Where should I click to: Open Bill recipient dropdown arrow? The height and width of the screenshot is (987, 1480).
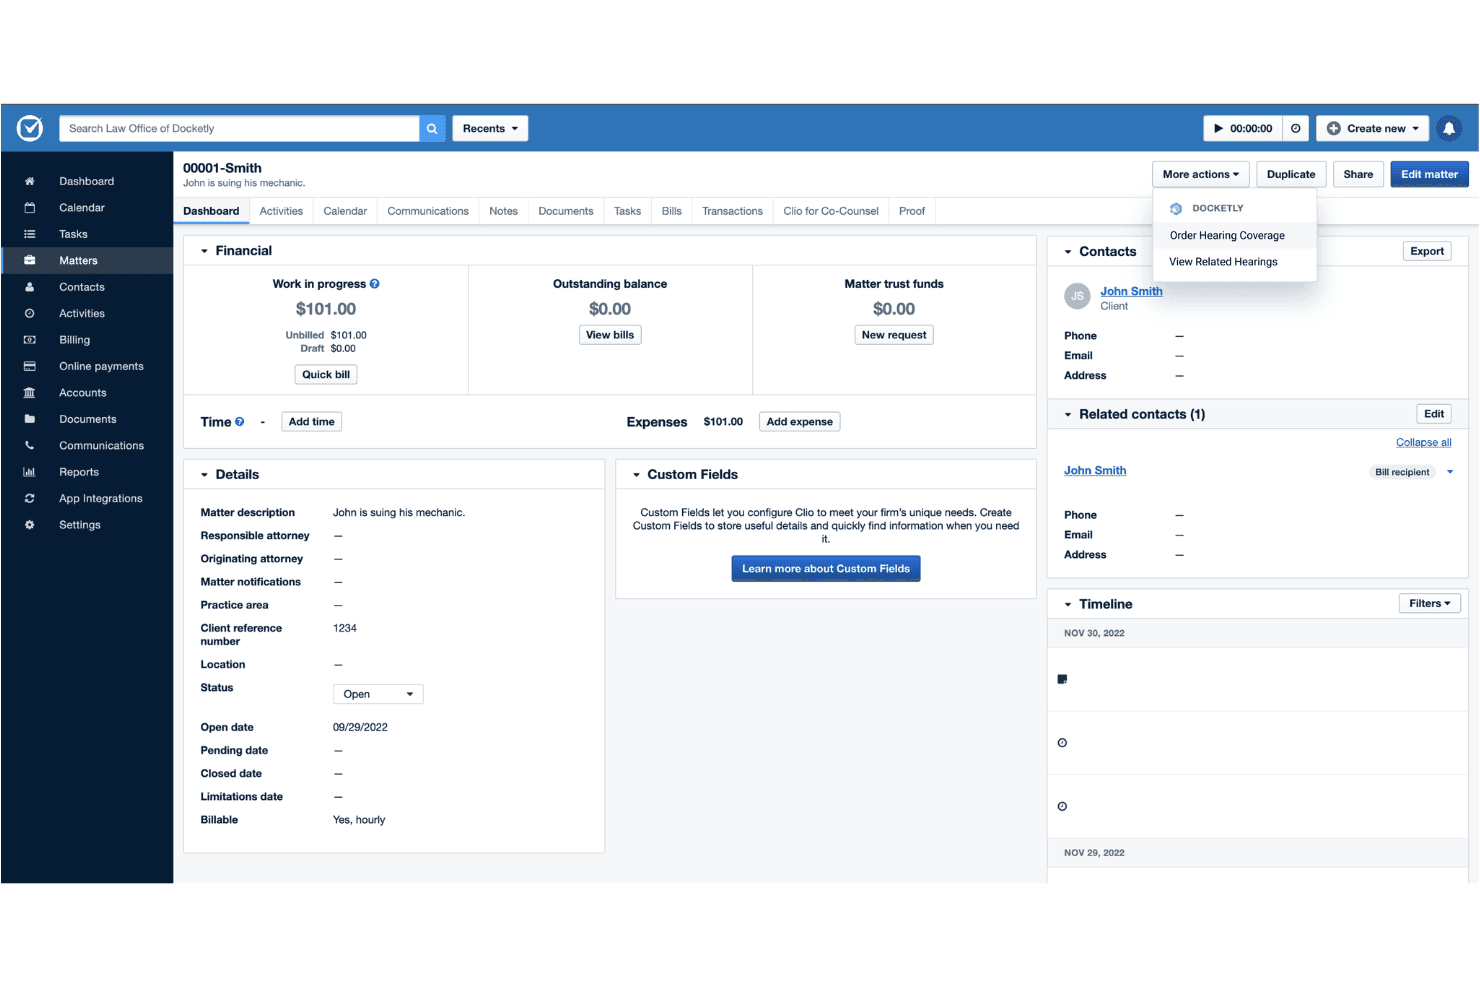coord(1450,472)
